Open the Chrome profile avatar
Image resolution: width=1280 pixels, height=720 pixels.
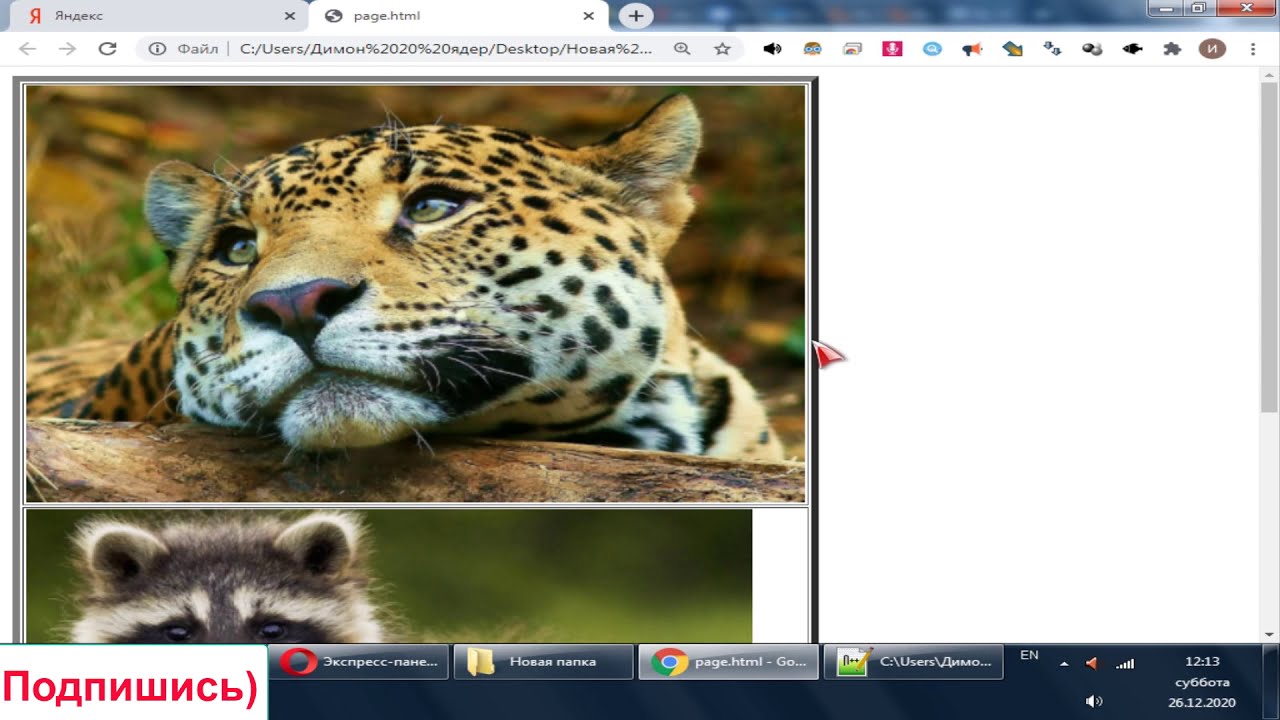point(1212,48)
